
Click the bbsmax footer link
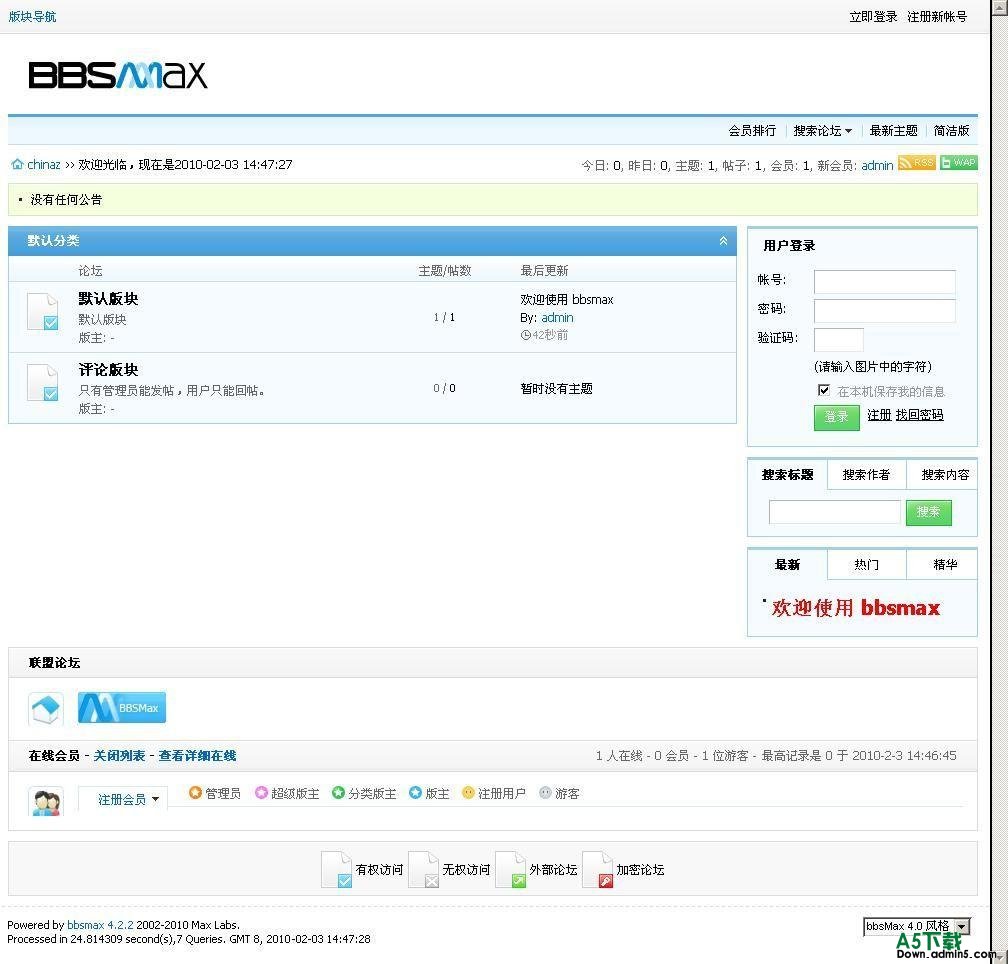pyautogui.click(x=85, y=925)
